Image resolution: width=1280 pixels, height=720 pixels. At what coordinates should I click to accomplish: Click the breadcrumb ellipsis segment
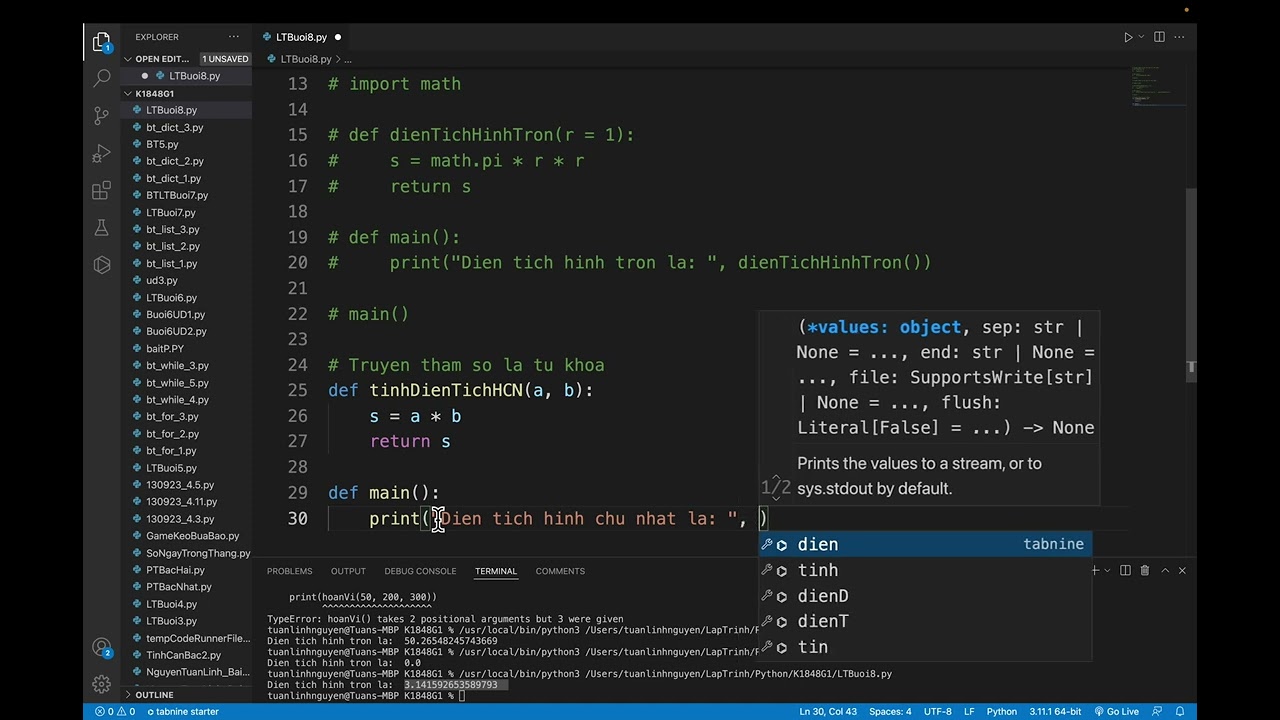point(348,59)
